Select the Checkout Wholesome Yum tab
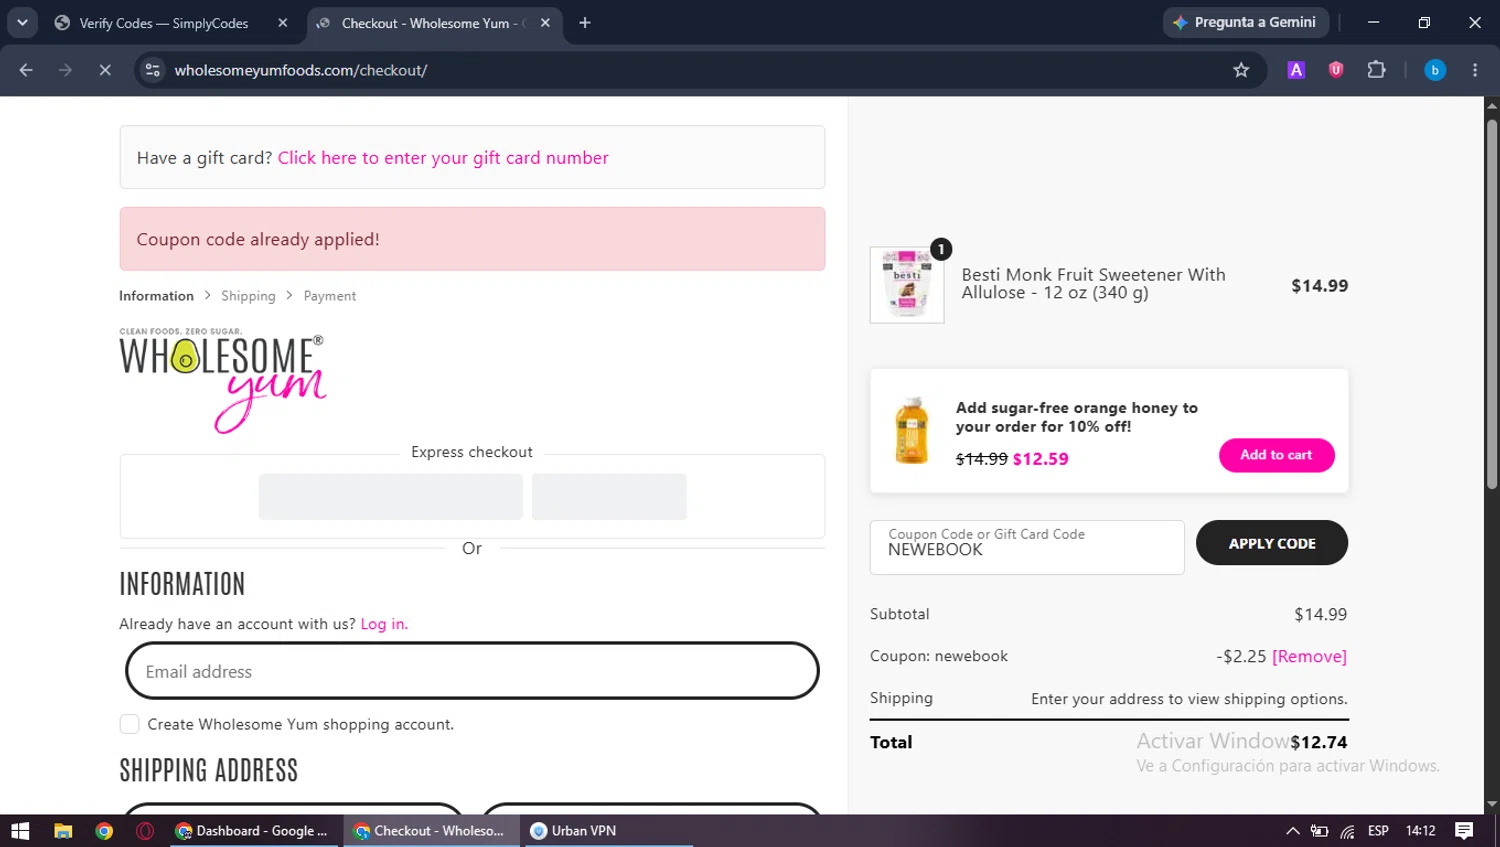Viewport: 1500px width, 847px height. tap(430, 23)
